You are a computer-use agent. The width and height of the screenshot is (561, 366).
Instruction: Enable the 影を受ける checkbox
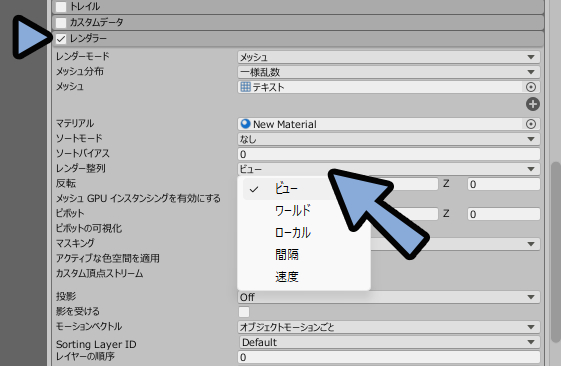(244, 312)
